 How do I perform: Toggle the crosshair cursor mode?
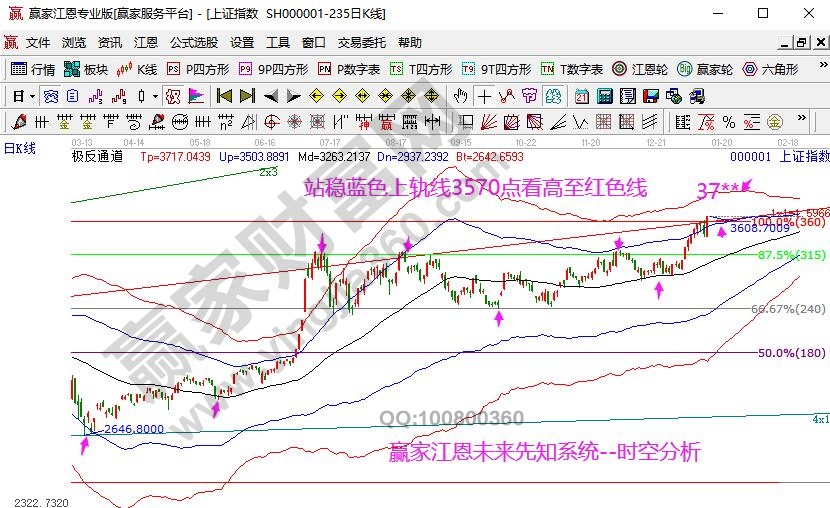[484, 96]
